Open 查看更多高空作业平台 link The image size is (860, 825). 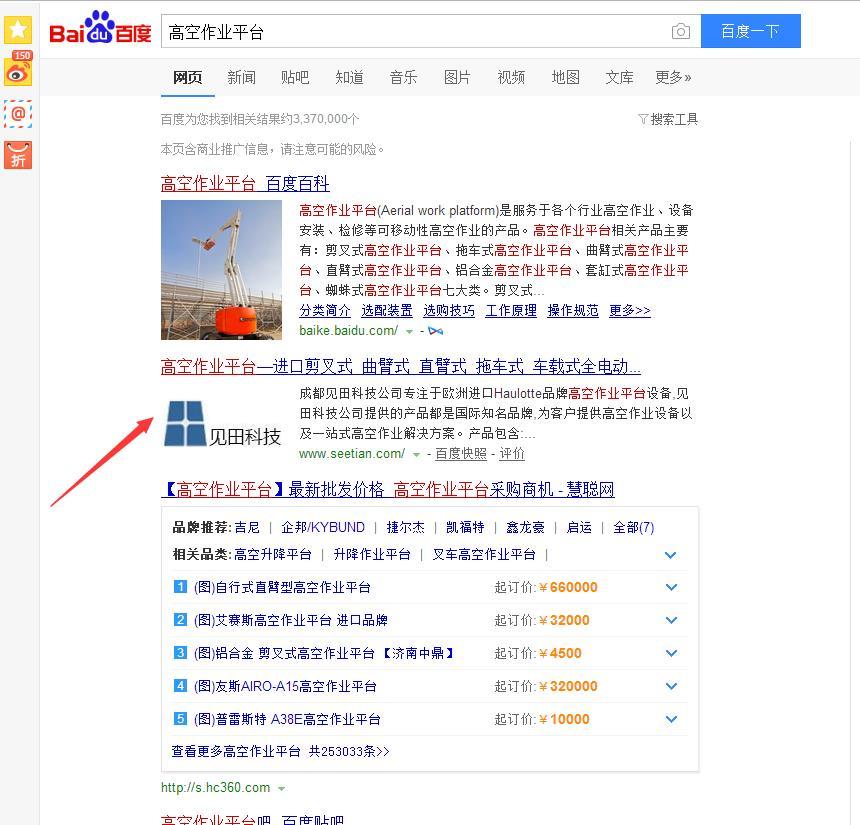click(280, 751)
